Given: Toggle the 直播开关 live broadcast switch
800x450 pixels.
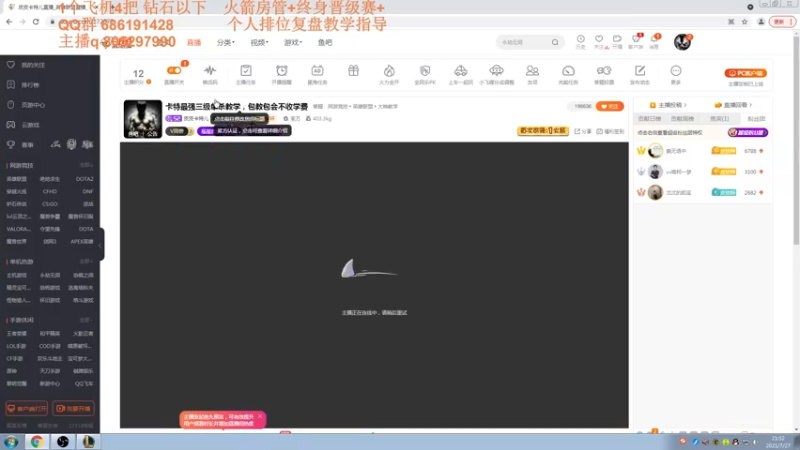Looking at the screenshot, I should (174, 71).
